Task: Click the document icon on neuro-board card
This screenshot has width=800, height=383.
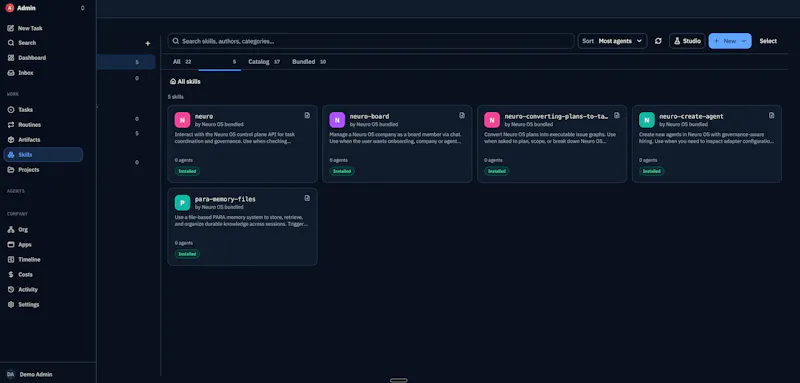Action: pos(462,115)
